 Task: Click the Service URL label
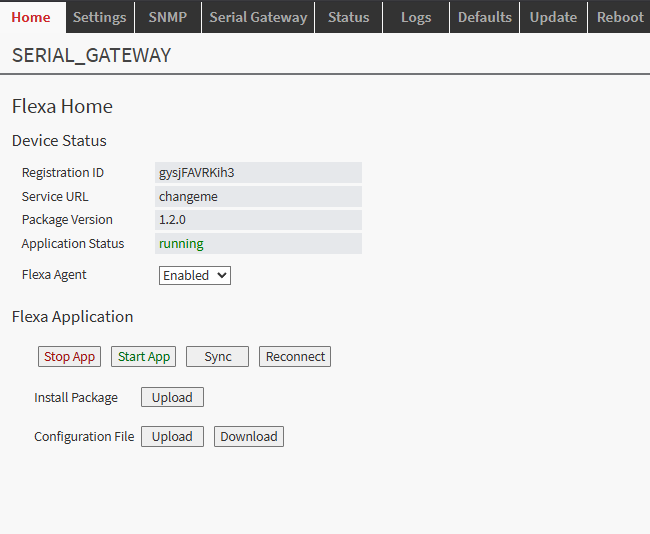click(55, 197)
